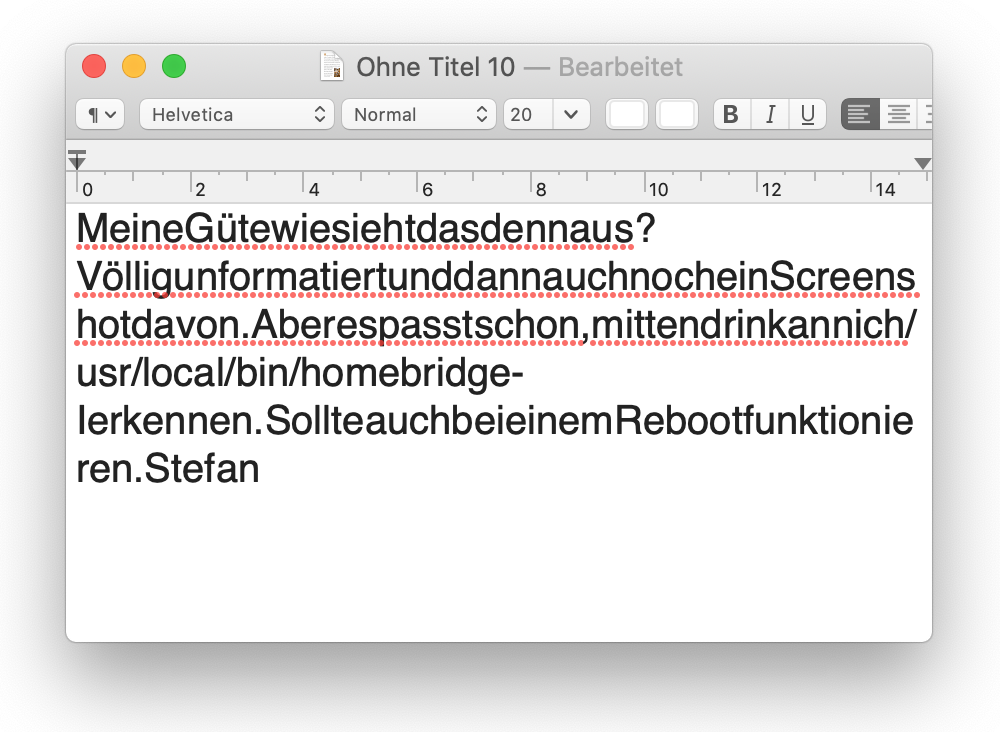Image resolution: width=1000 pixels, height=732 pixels.
Task: Click the font size field showing 20
Action: 527,115
